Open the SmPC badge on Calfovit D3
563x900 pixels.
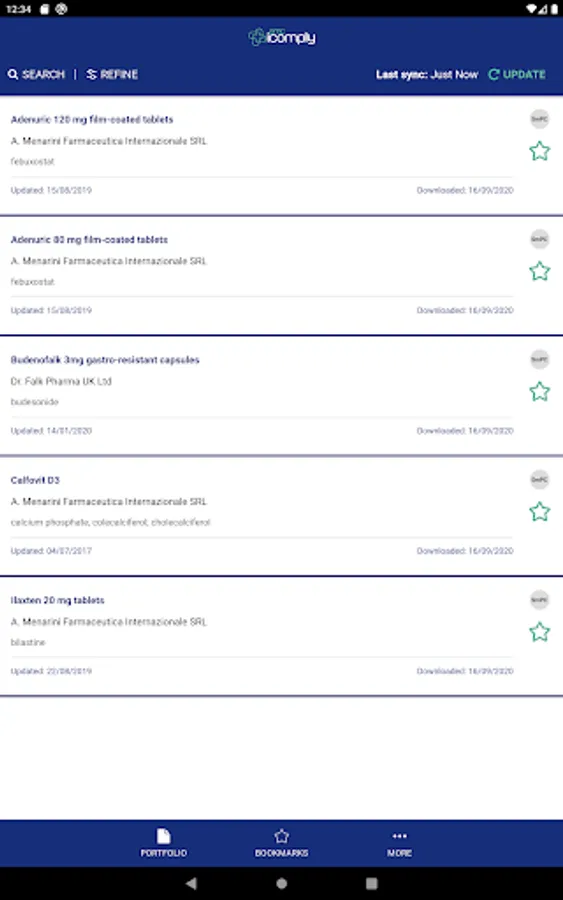pos(539,479)
